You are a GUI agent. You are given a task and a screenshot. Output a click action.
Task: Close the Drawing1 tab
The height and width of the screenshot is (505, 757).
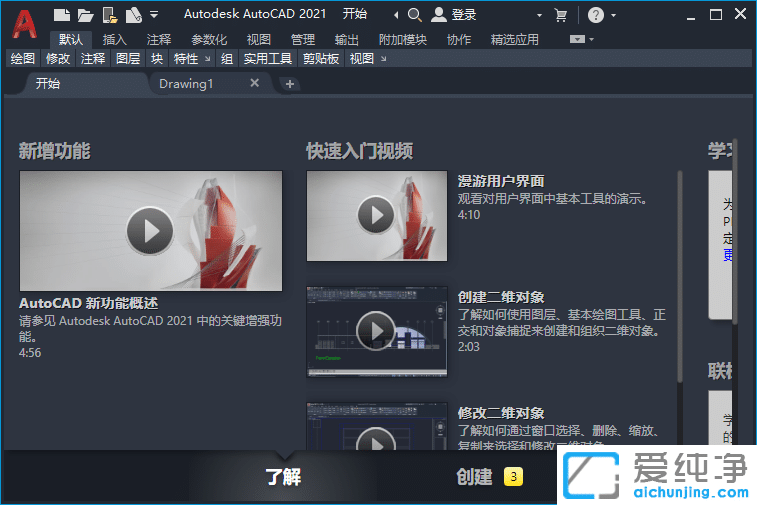pyautogui.click(x=254, y=83)
